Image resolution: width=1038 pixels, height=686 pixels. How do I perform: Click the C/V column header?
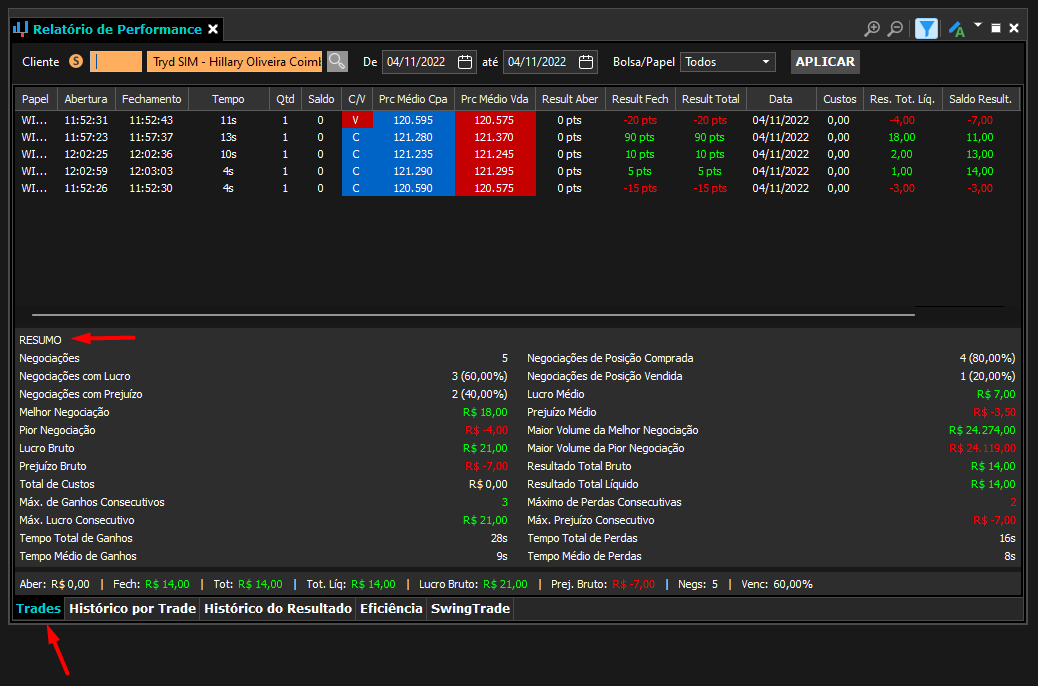pos(357,99)
